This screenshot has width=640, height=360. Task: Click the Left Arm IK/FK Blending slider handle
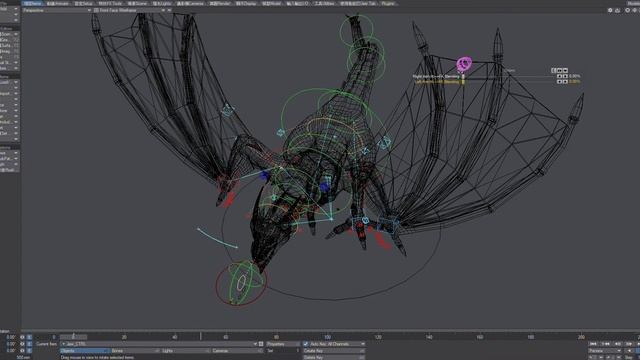point(463,82)
